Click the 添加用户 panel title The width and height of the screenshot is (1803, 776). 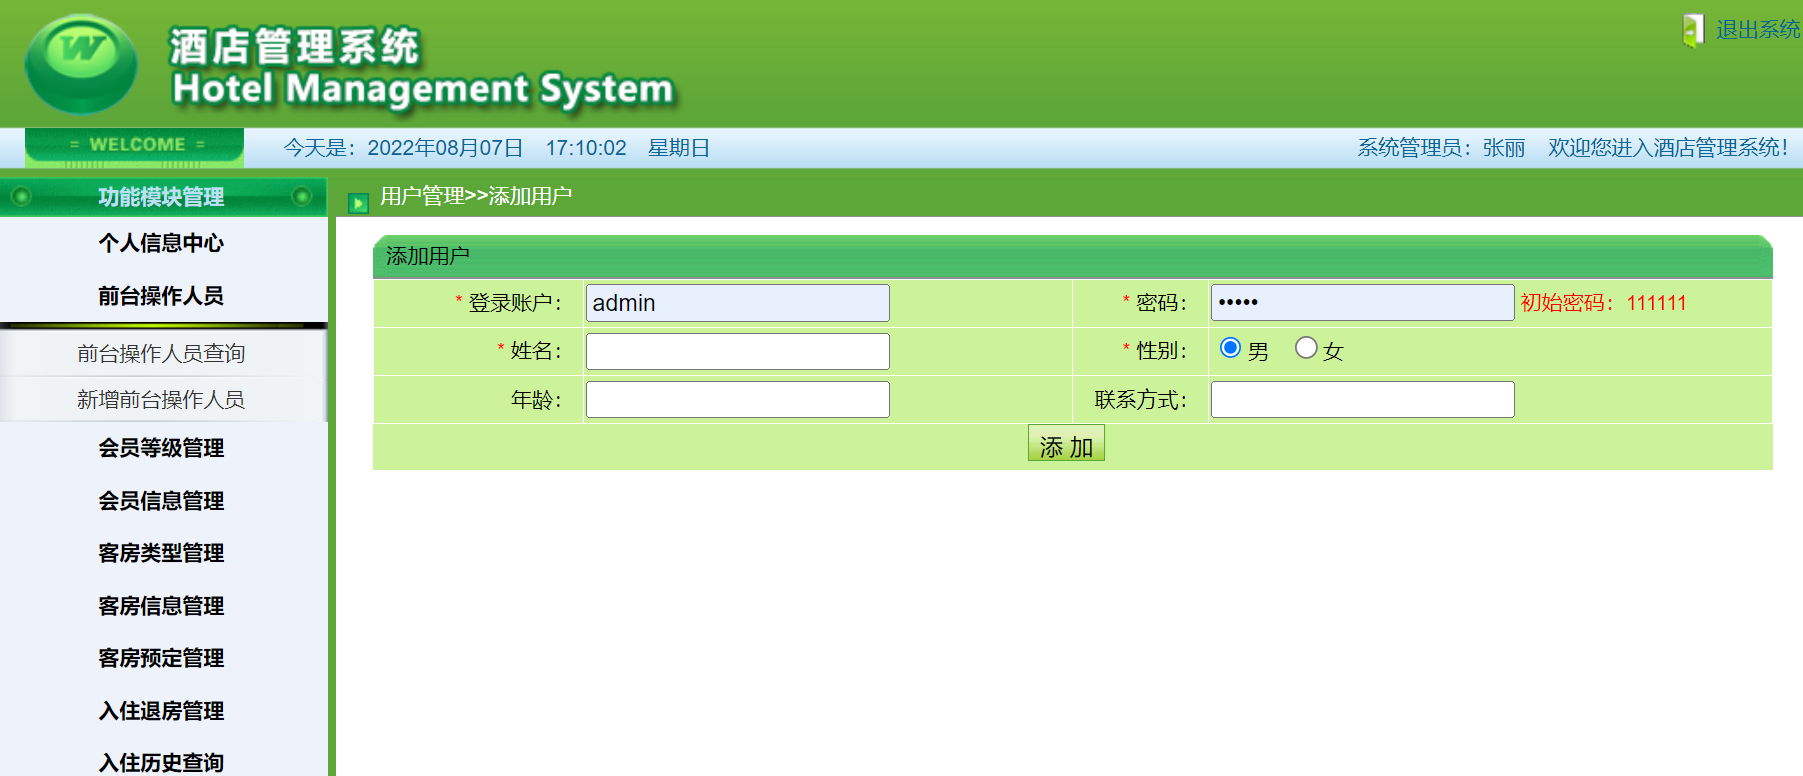click(x=428, y=256)
